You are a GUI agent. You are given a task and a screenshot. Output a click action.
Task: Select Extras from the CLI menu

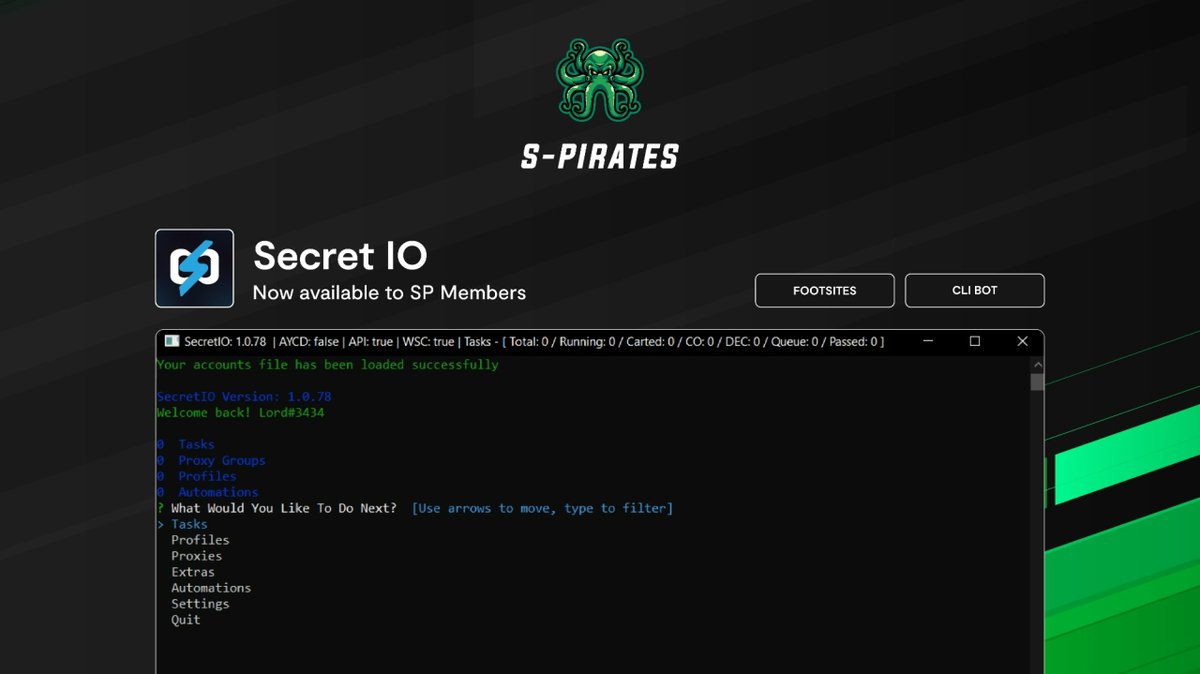tap(192, 571)
